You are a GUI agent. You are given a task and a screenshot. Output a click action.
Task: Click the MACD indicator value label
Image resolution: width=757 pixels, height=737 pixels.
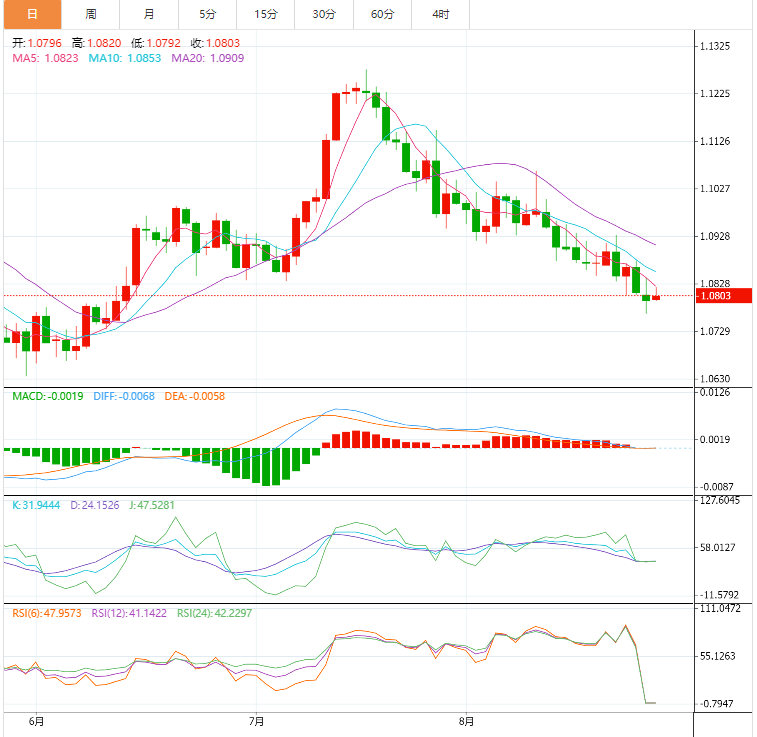[47, 397]
